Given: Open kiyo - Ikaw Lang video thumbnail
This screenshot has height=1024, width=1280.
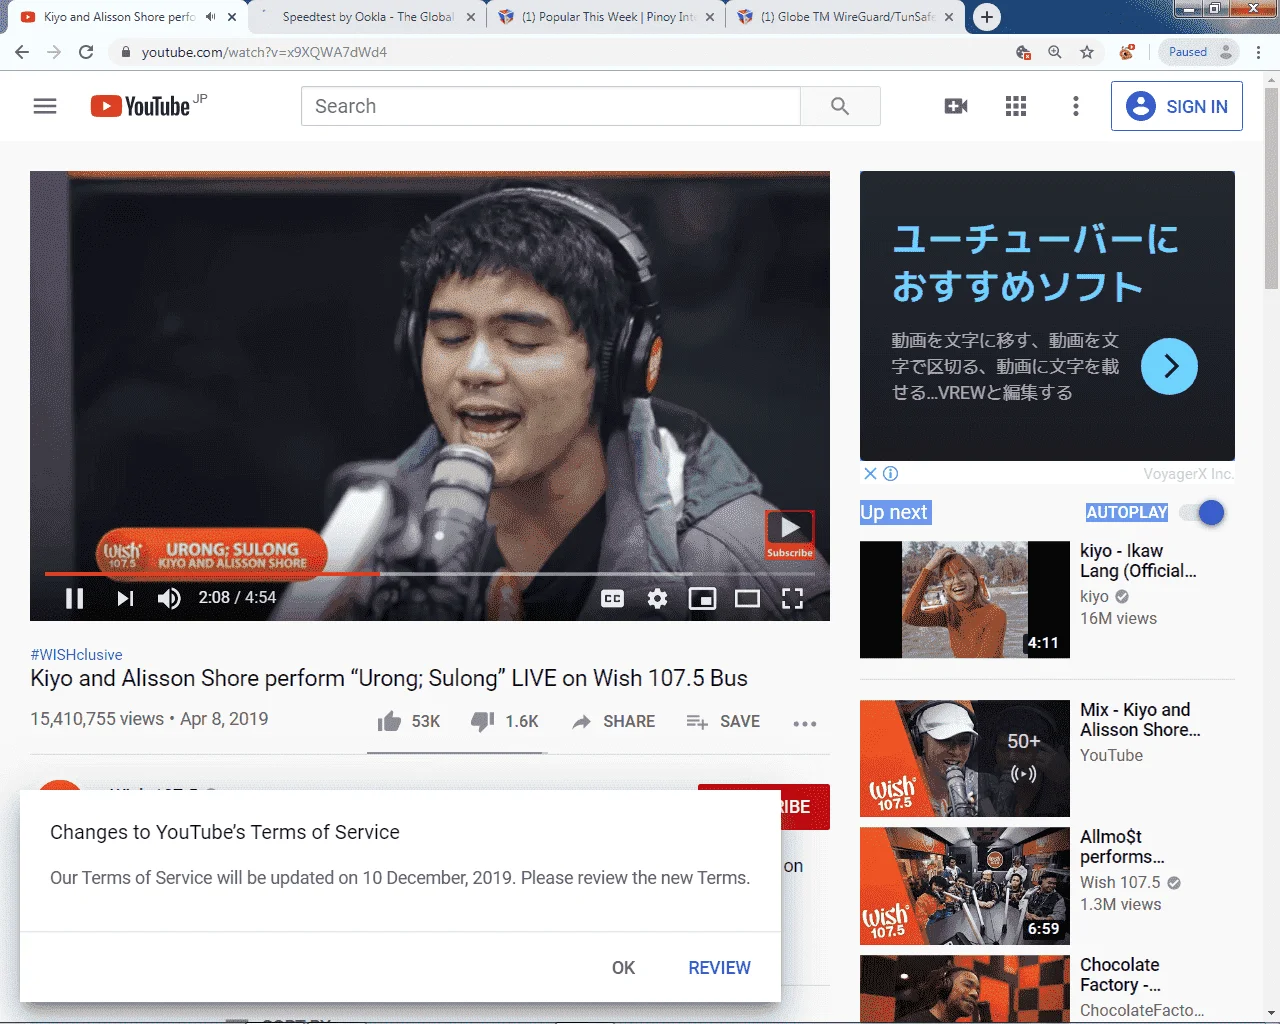Looking at the screenshot, I should tap(965, 600).
